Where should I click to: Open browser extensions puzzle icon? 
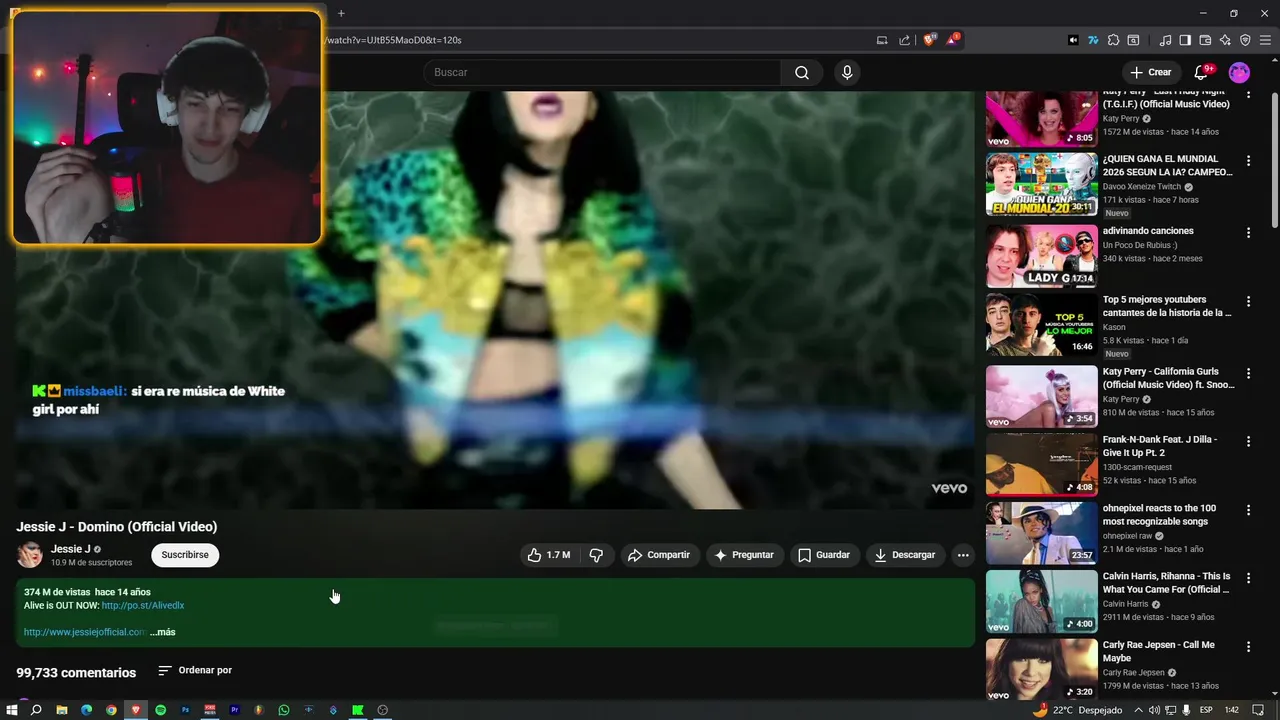(x=1113, y=40)
